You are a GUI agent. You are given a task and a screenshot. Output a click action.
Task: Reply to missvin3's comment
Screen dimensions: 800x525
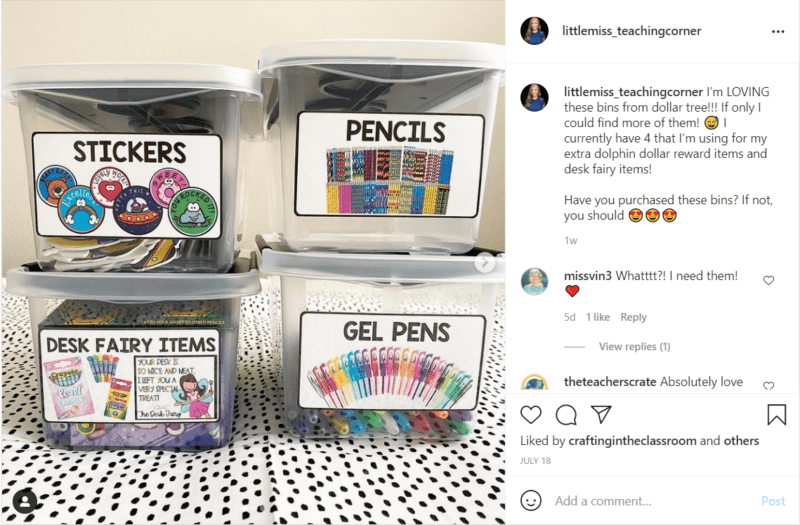[633, 317]
